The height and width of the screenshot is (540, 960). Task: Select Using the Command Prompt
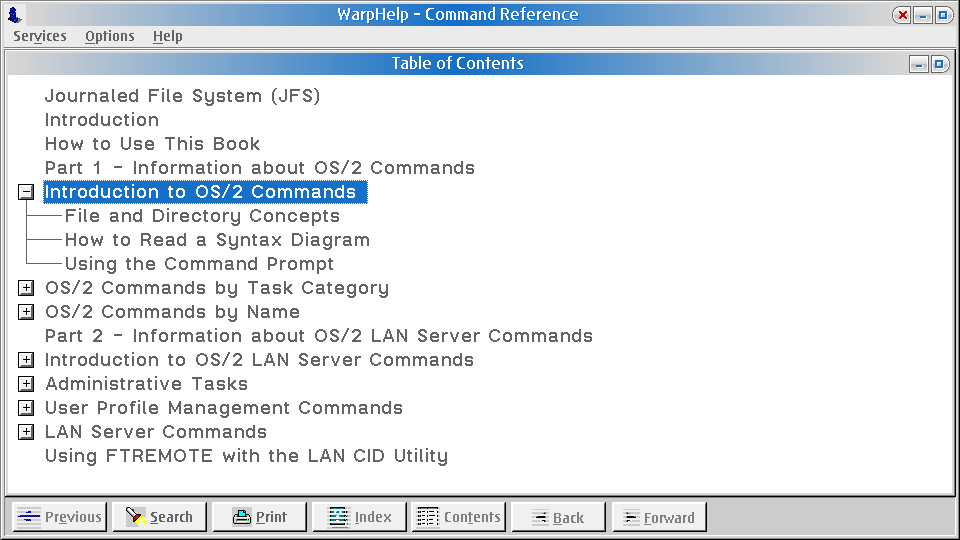(199, 264)
